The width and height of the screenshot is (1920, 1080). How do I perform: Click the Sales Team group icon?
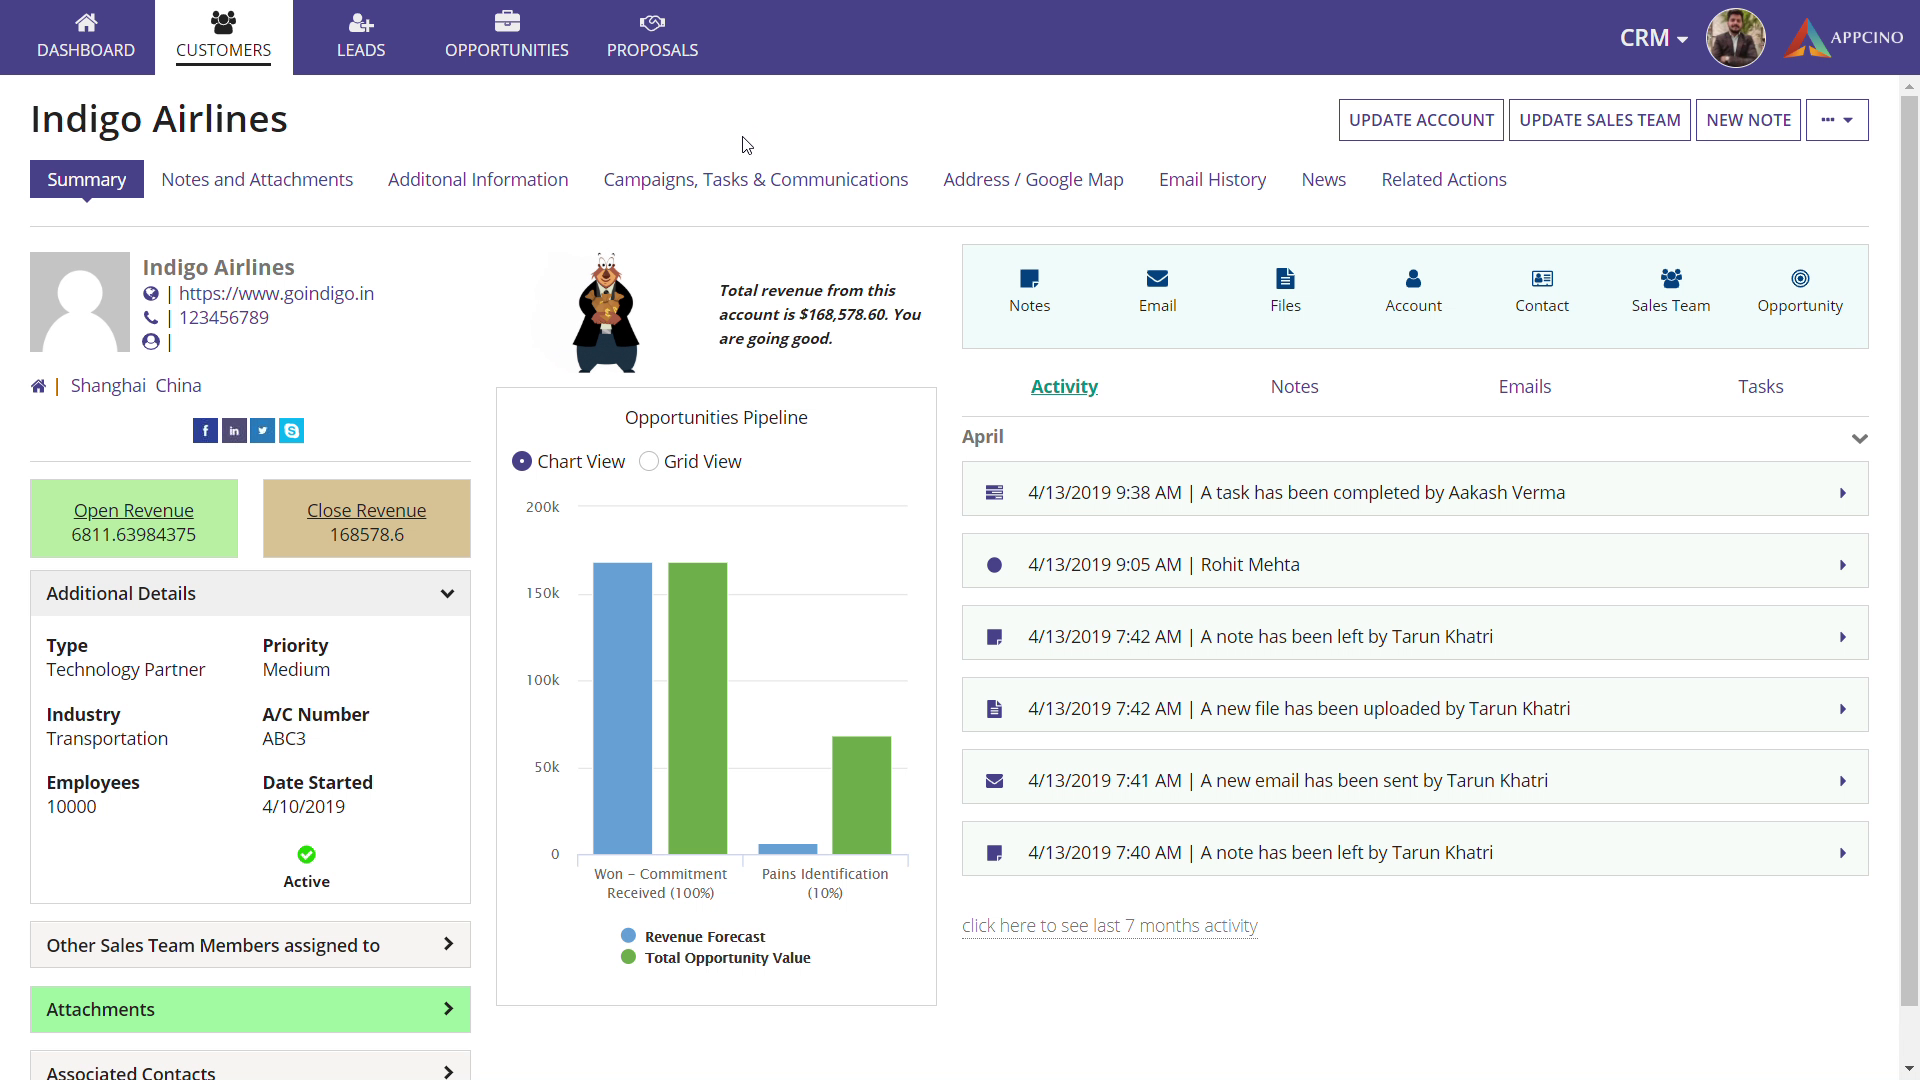(1670, 279)
